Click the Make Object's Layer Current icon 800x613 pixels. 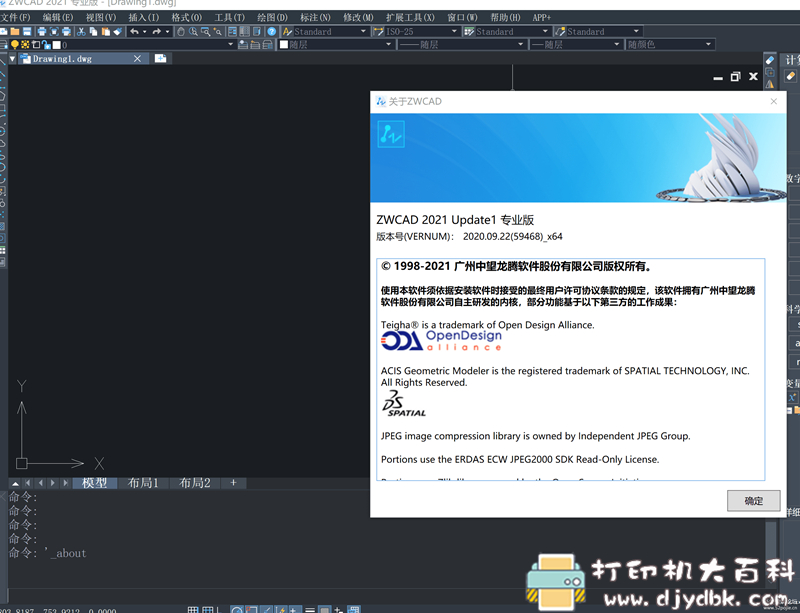(243, 45)
